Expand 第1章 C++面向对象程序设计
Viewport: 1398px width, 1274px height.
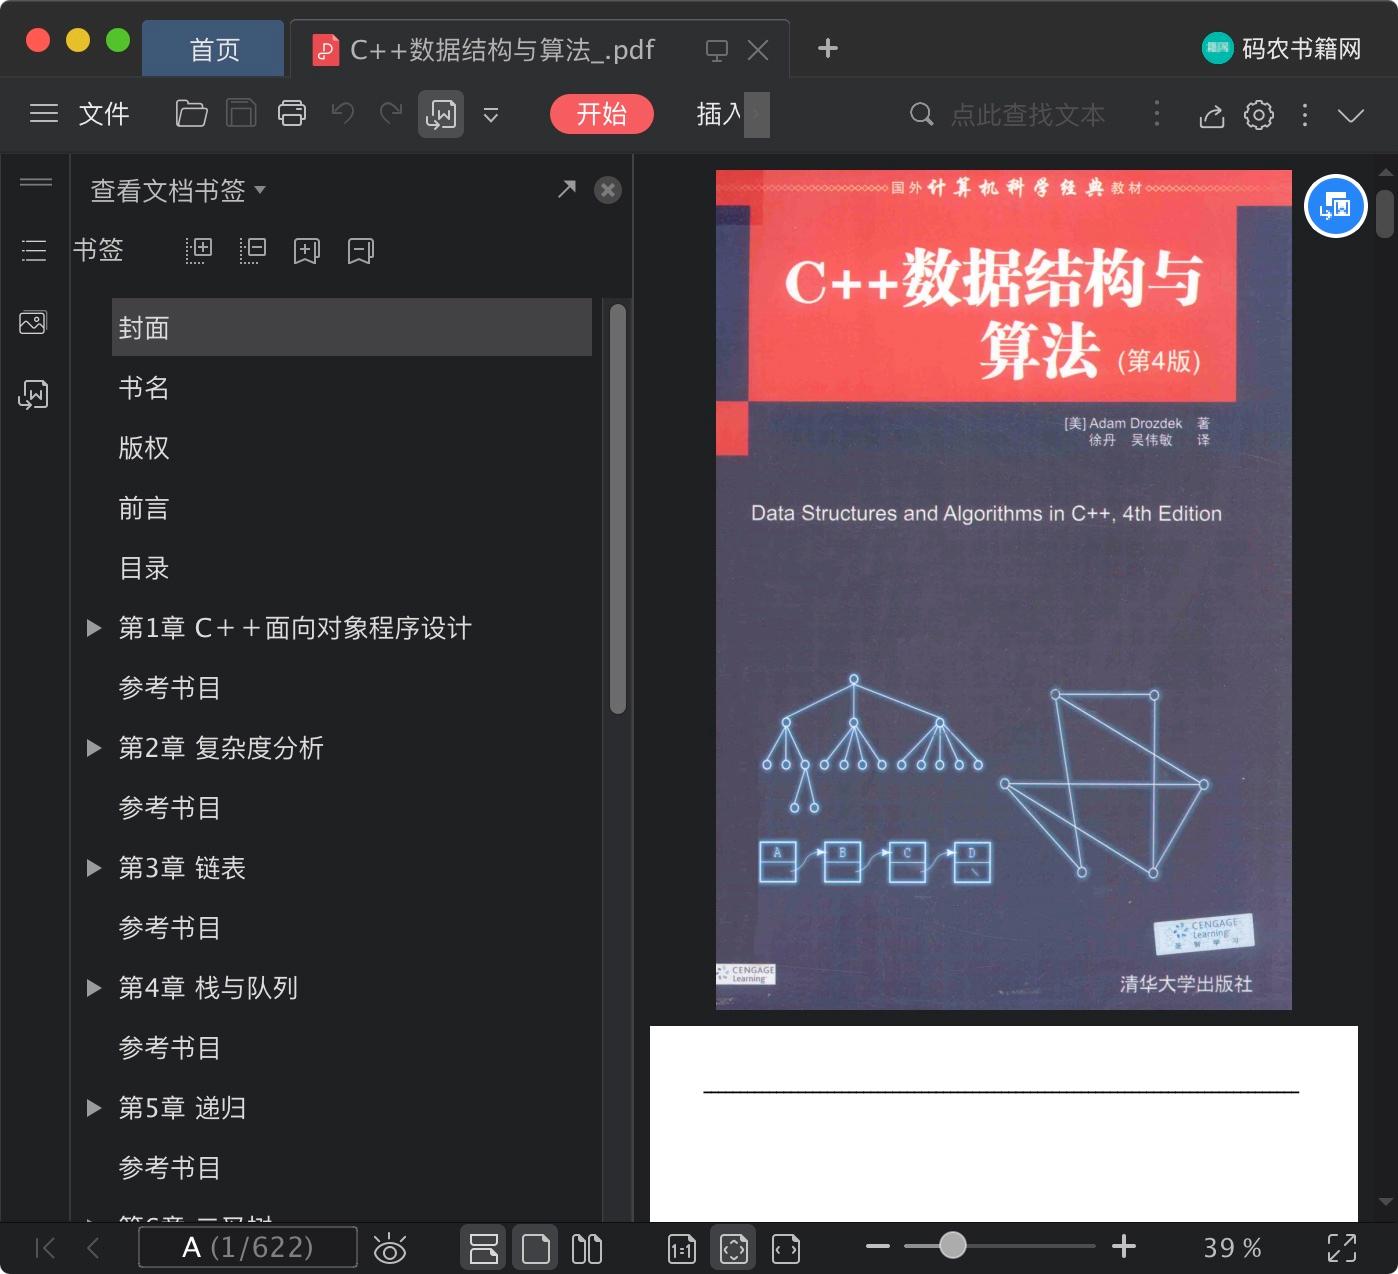pyautogui.click(x=94, y=628)
